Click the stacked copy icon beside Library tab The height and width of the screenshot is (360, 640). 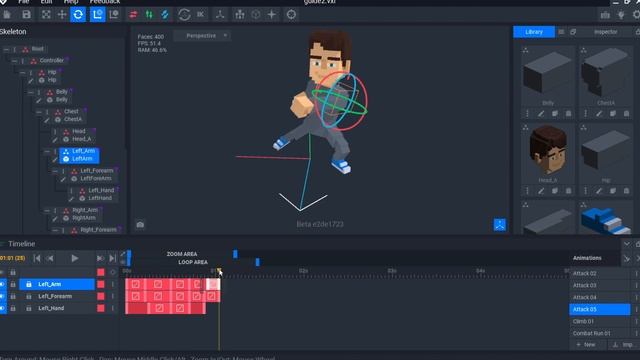point(573,32)
